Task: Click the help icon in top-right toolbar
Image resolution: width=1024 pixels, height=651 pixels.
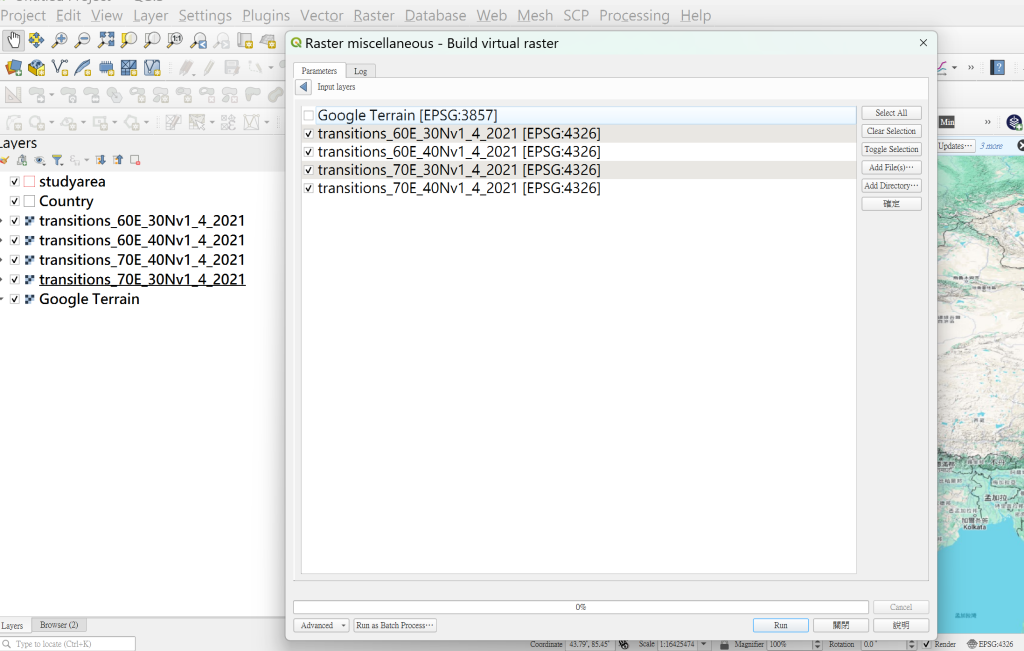Action: (997, 67)
